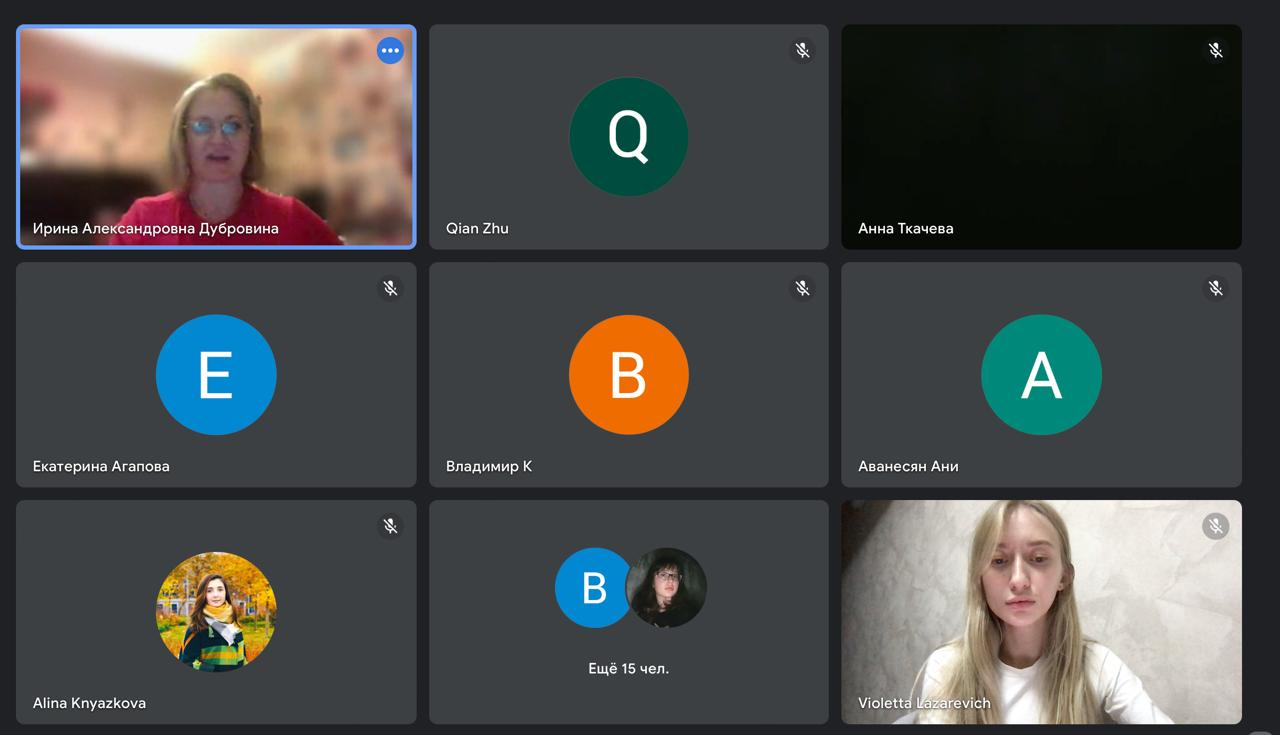The width and height of the screenshot is (1280, 735).
Task: Click the name label 'Qian Zhu'
Action: click(x=477, y=229)
